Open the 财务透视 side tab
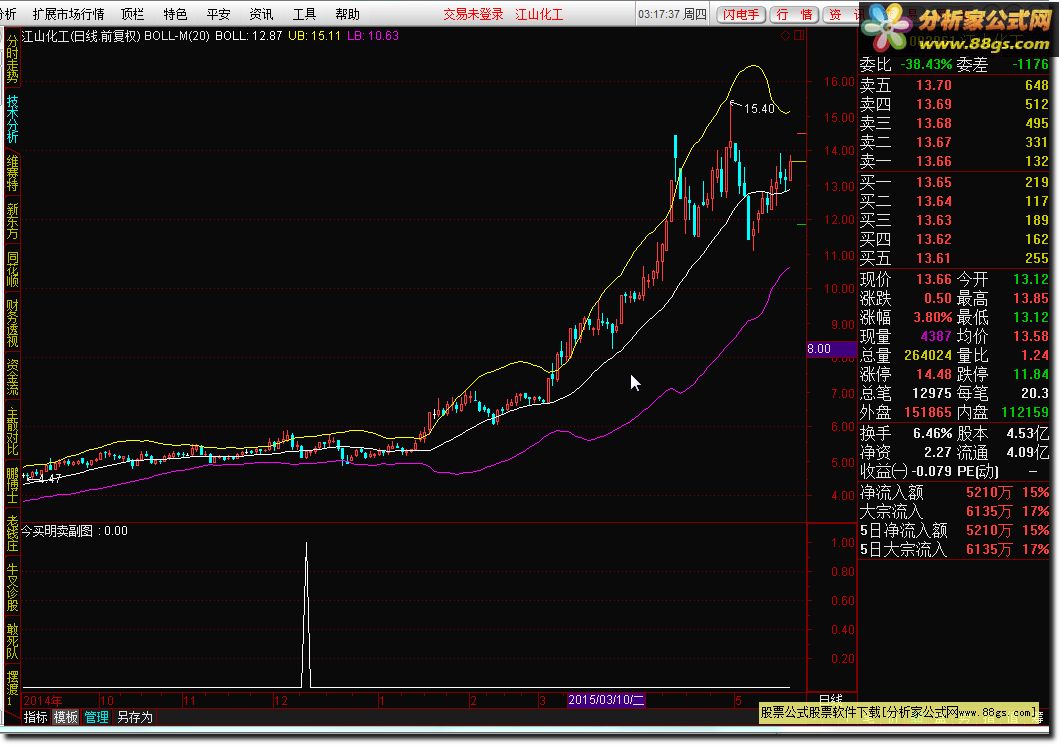This screenshot has width=1061, height=745. (x=12, y=323)
